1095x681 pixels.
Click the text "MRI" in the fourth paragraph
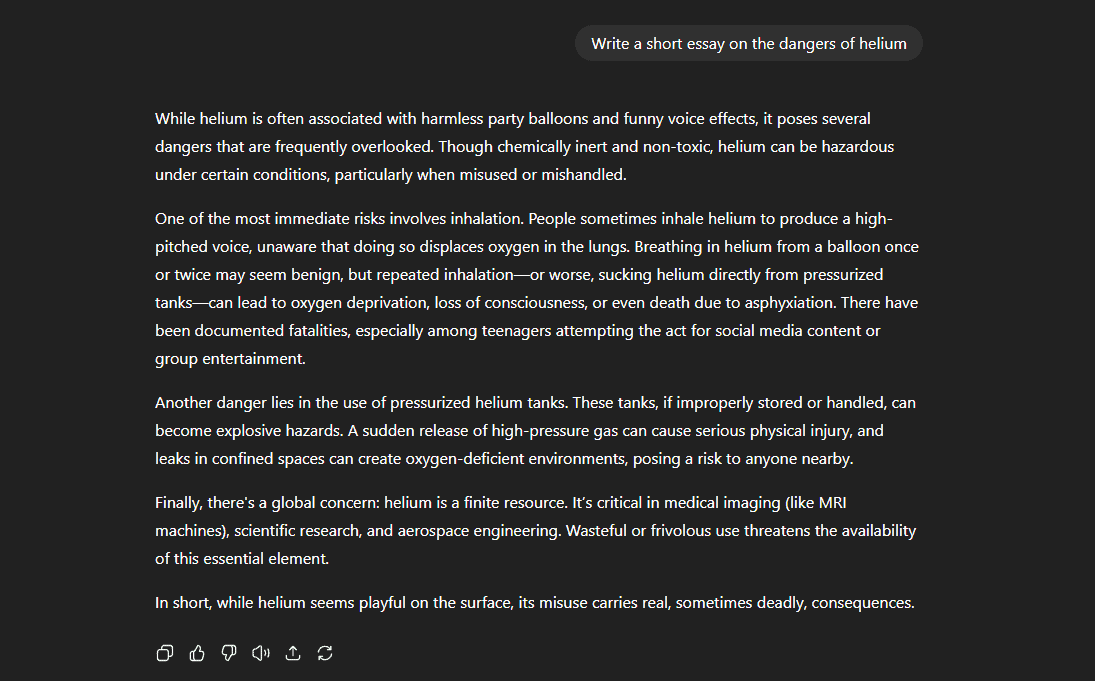[832, 503]
